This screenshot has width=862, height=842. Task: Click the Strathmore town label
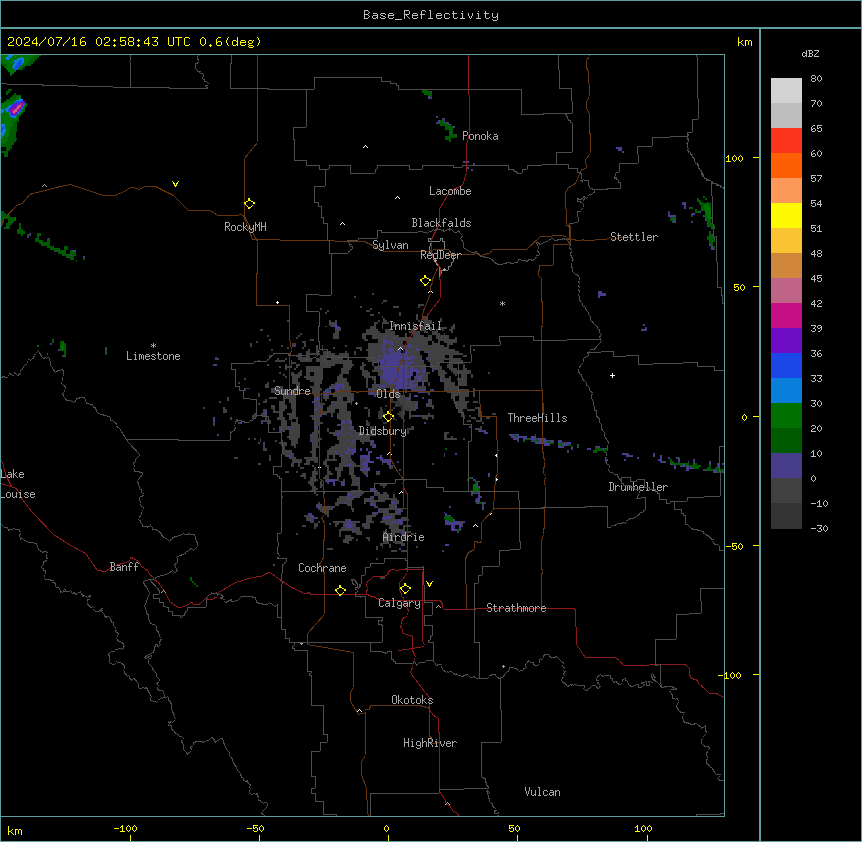click(x=516, y=608)
